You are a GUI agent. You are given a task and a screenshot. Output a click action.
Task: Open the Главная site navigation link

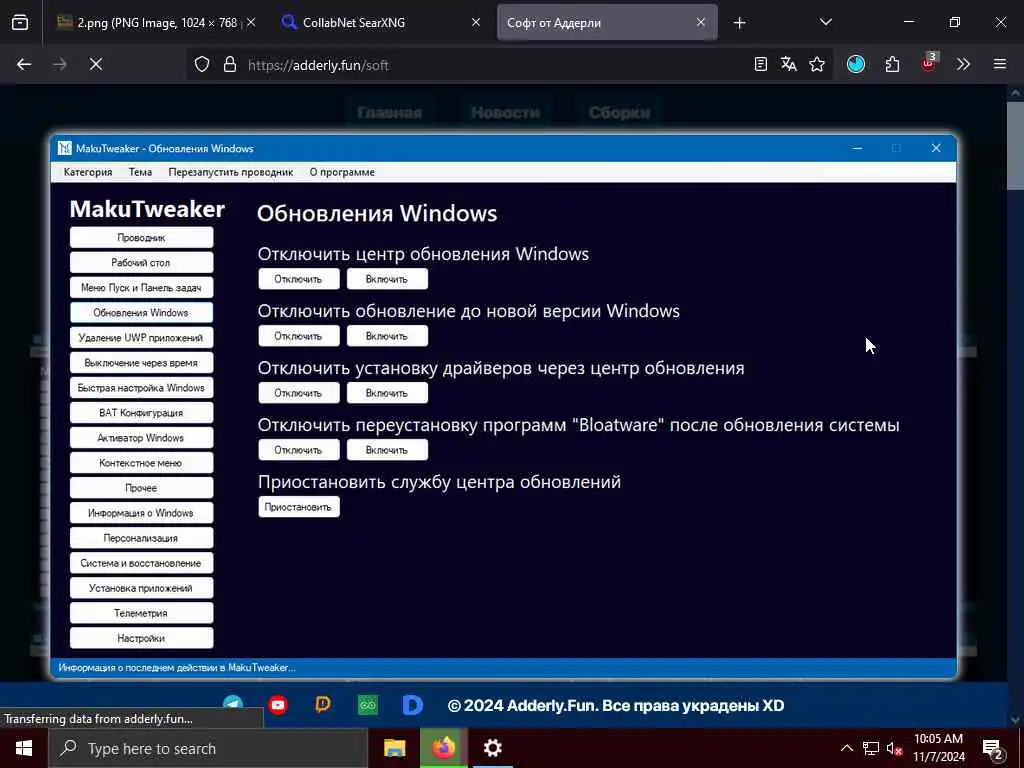[389, 113]
